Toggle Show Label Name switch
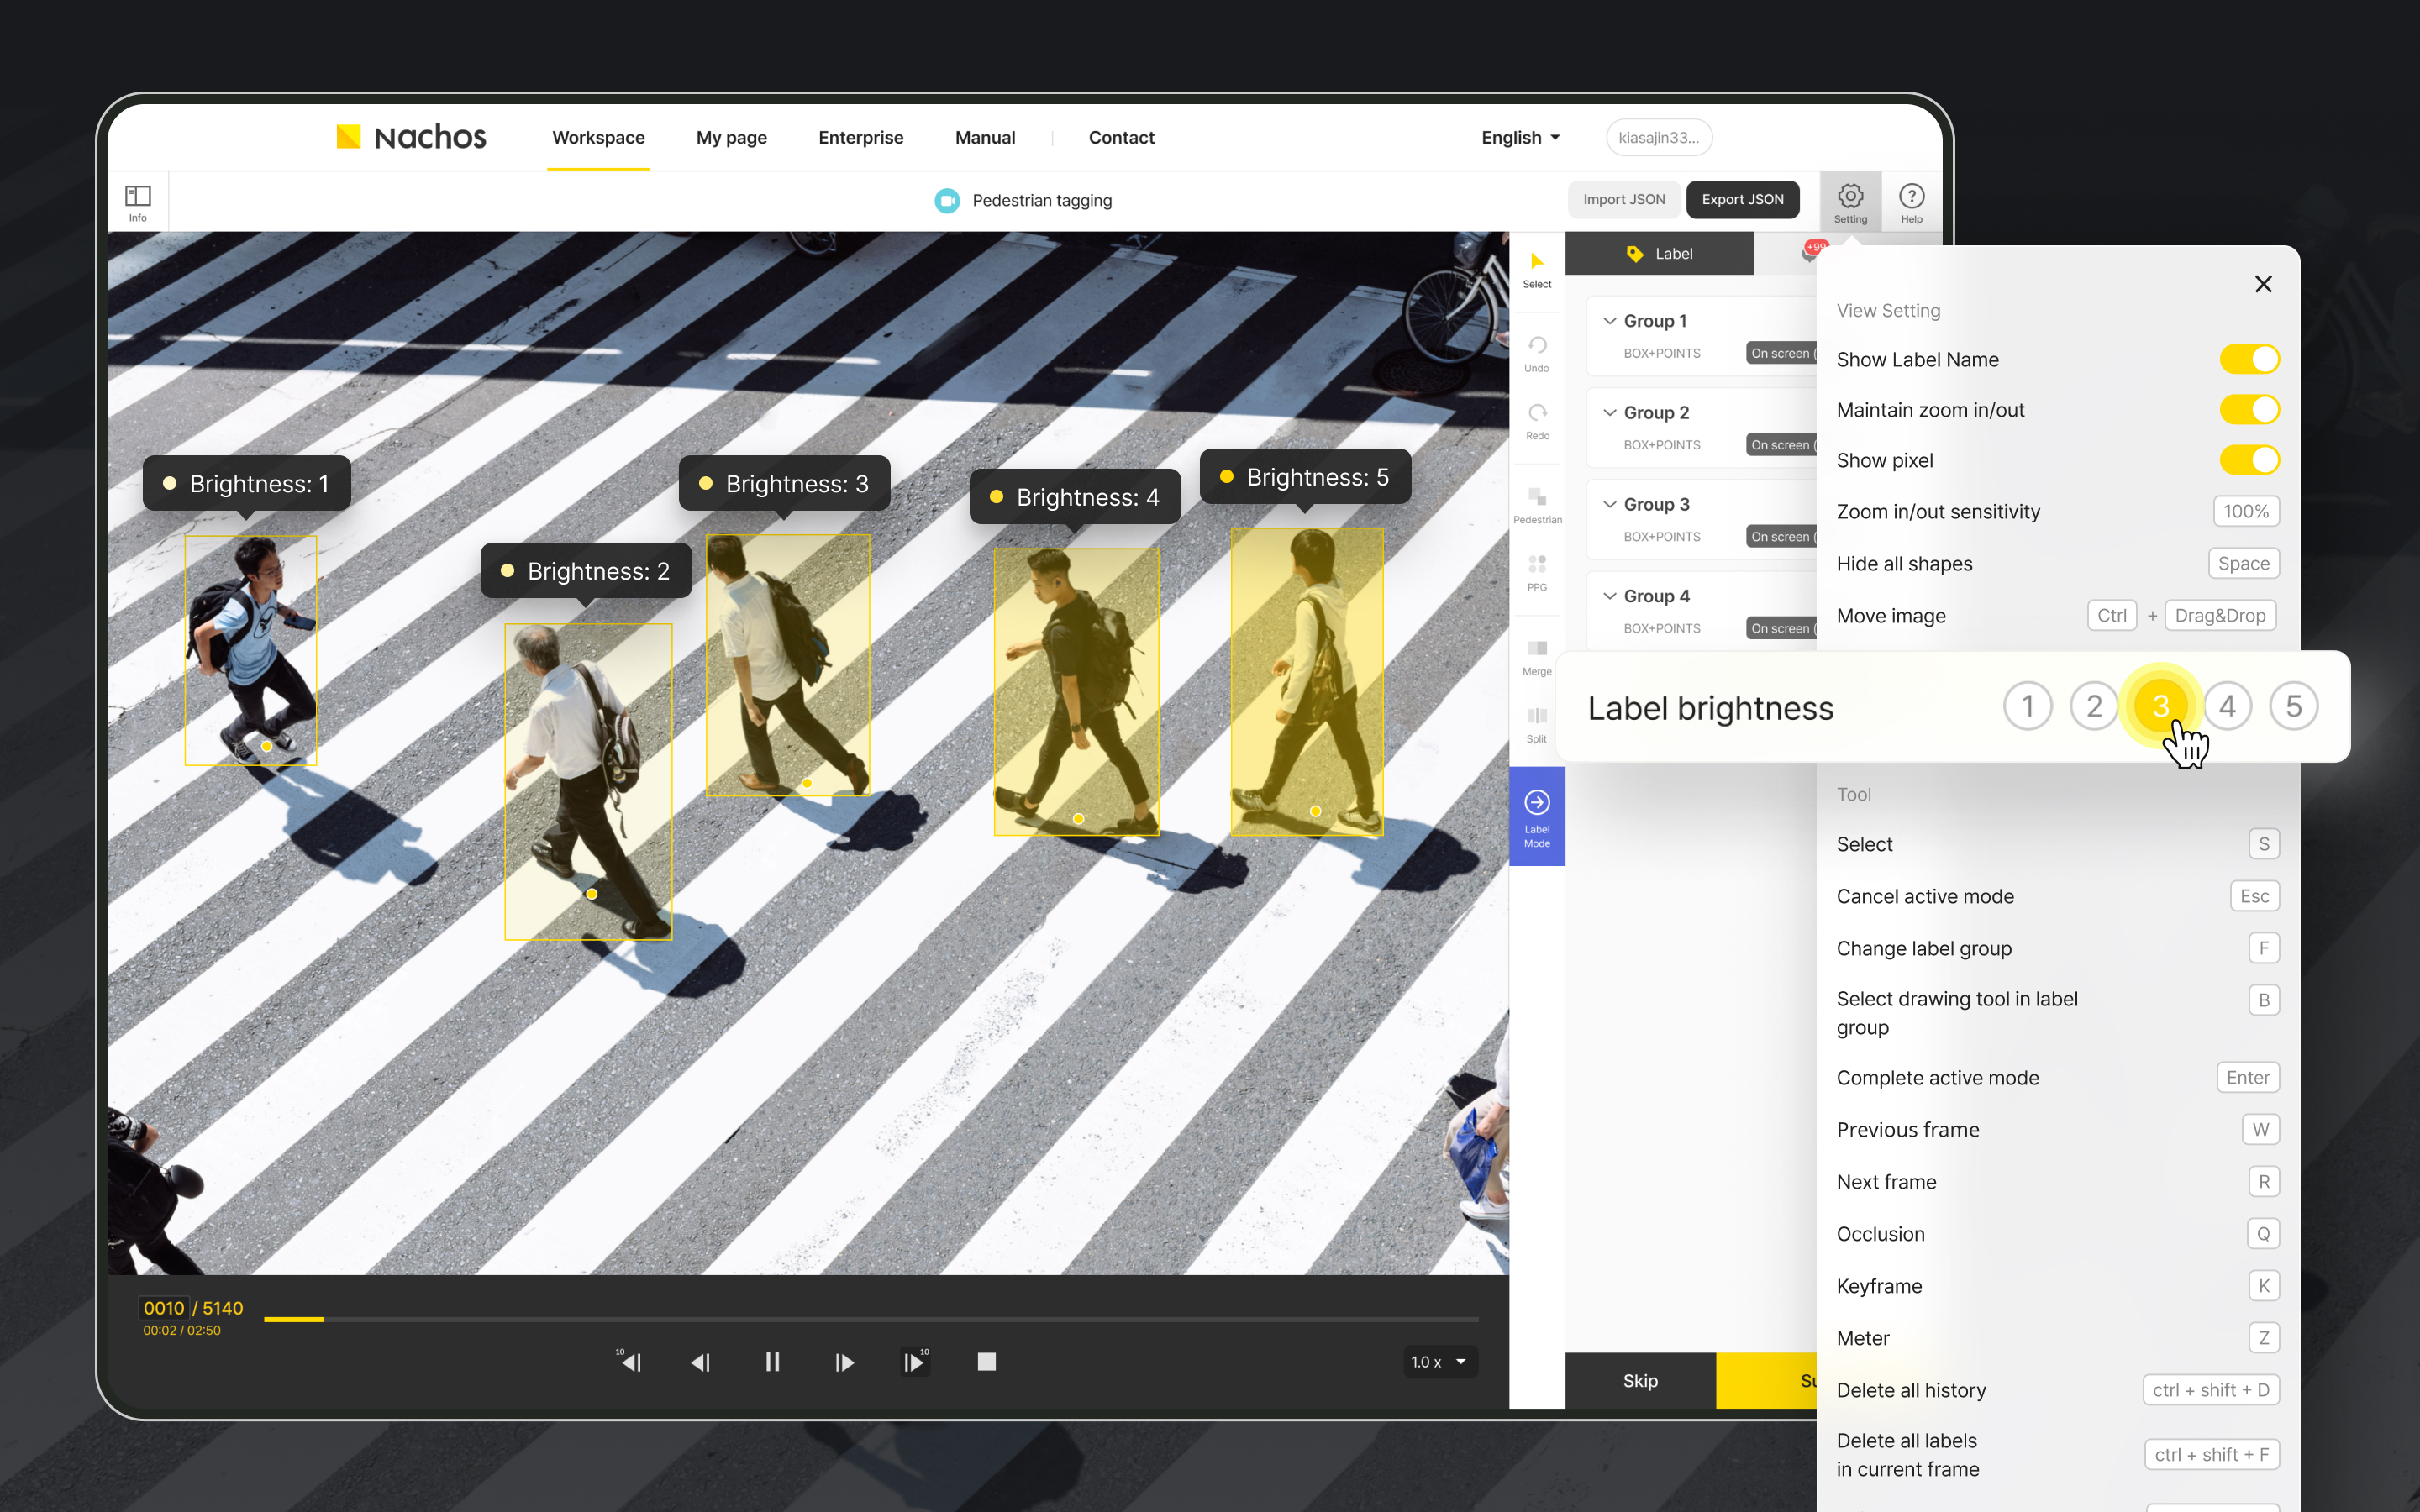This screenshot has height=1512, width=2420. click(x=2249, y=359)
